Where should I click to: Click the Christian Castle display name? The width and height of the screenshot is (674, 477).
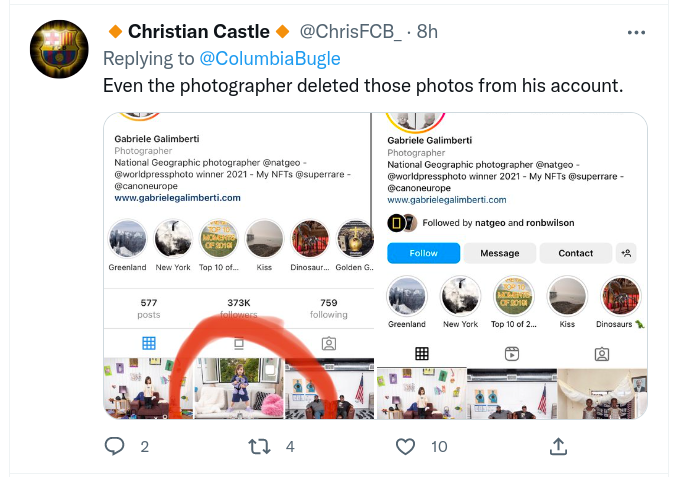tap(199, 32)
